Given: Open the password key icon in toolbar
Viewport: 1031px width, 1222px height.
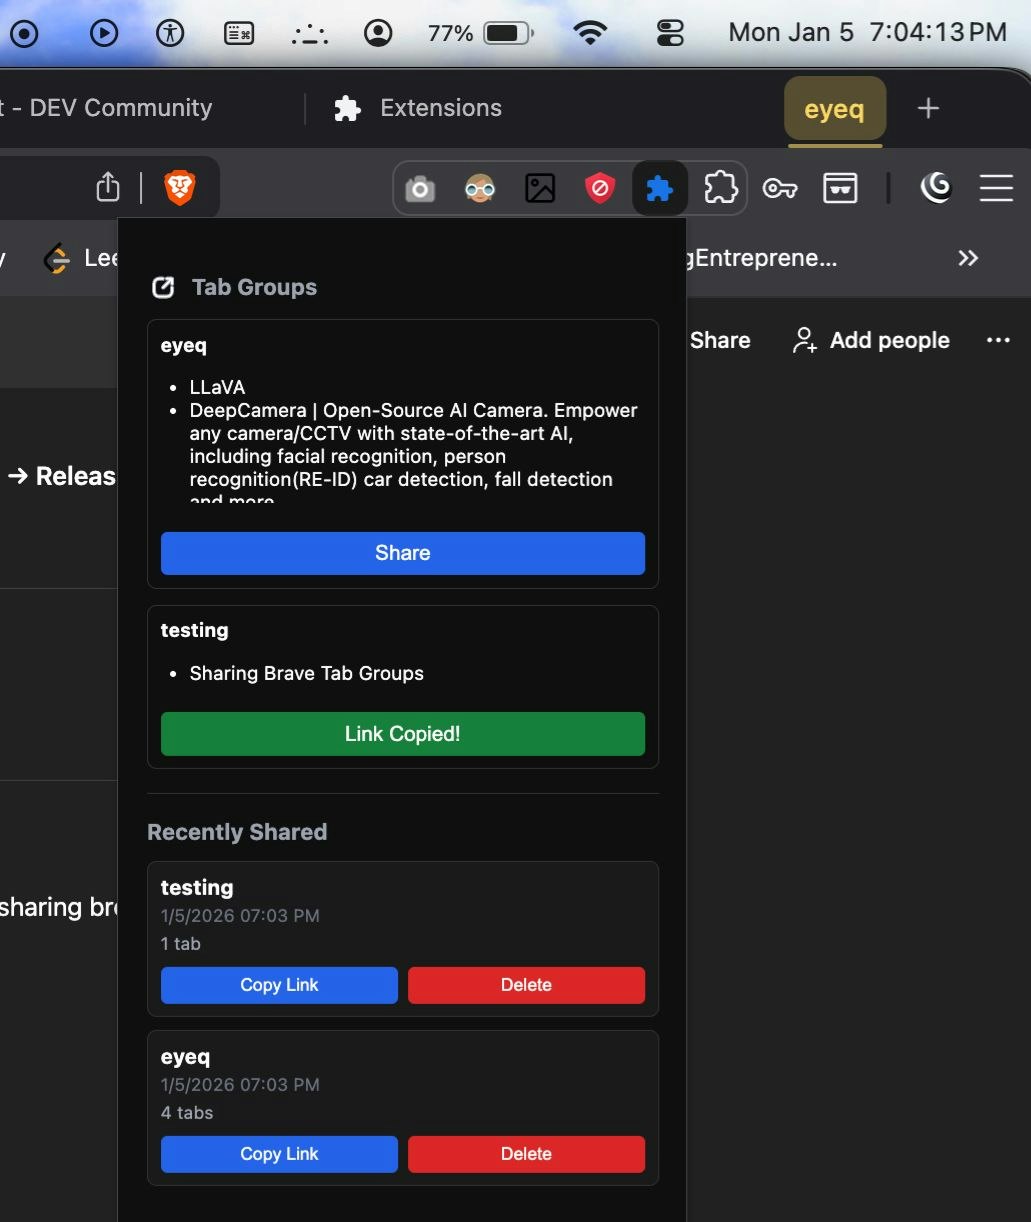Looking at the screenshot, I should coord(780,188).
